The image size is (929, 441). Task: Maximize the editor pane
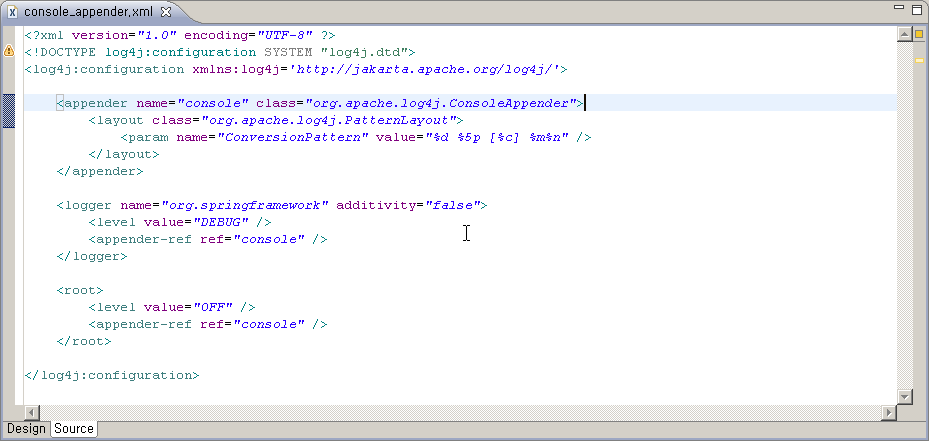[915, 11]
